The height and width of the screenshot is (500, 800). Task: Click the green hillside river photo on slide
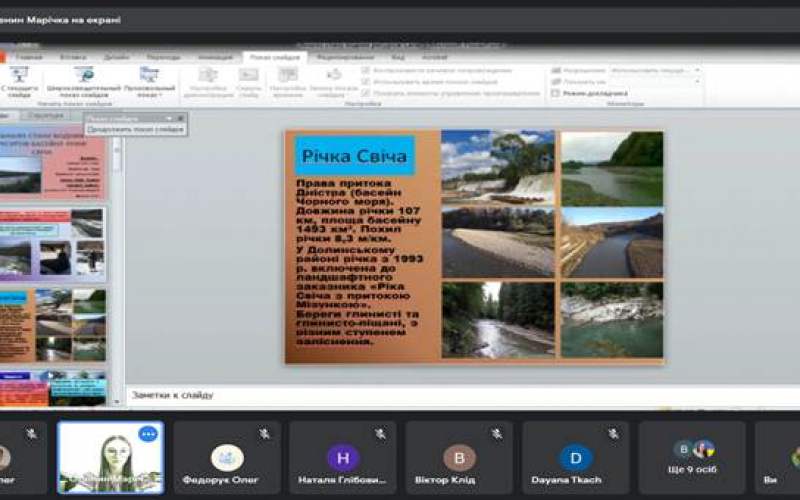(612, 169)
